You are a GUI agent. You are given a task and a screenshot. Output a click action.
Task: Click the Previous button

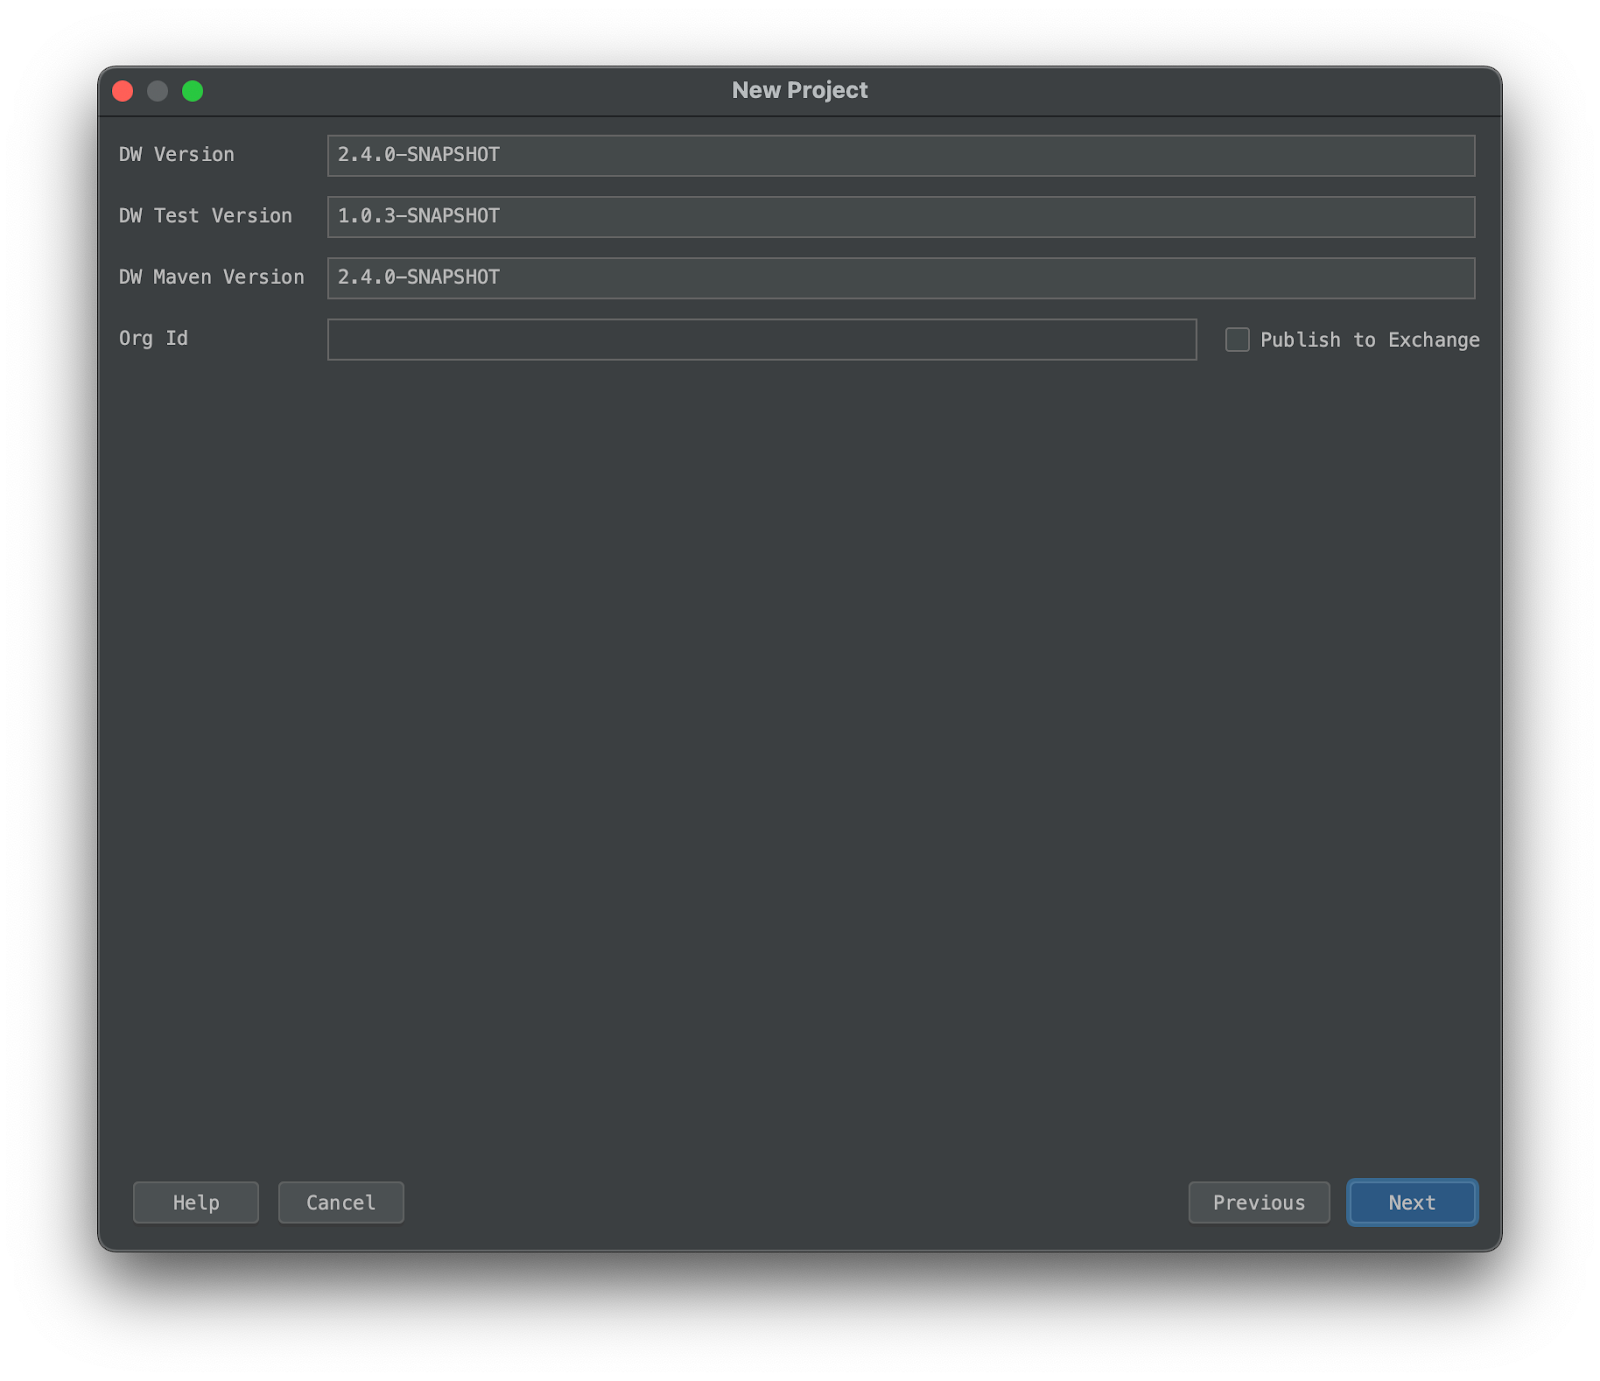click(1259, 1202)
